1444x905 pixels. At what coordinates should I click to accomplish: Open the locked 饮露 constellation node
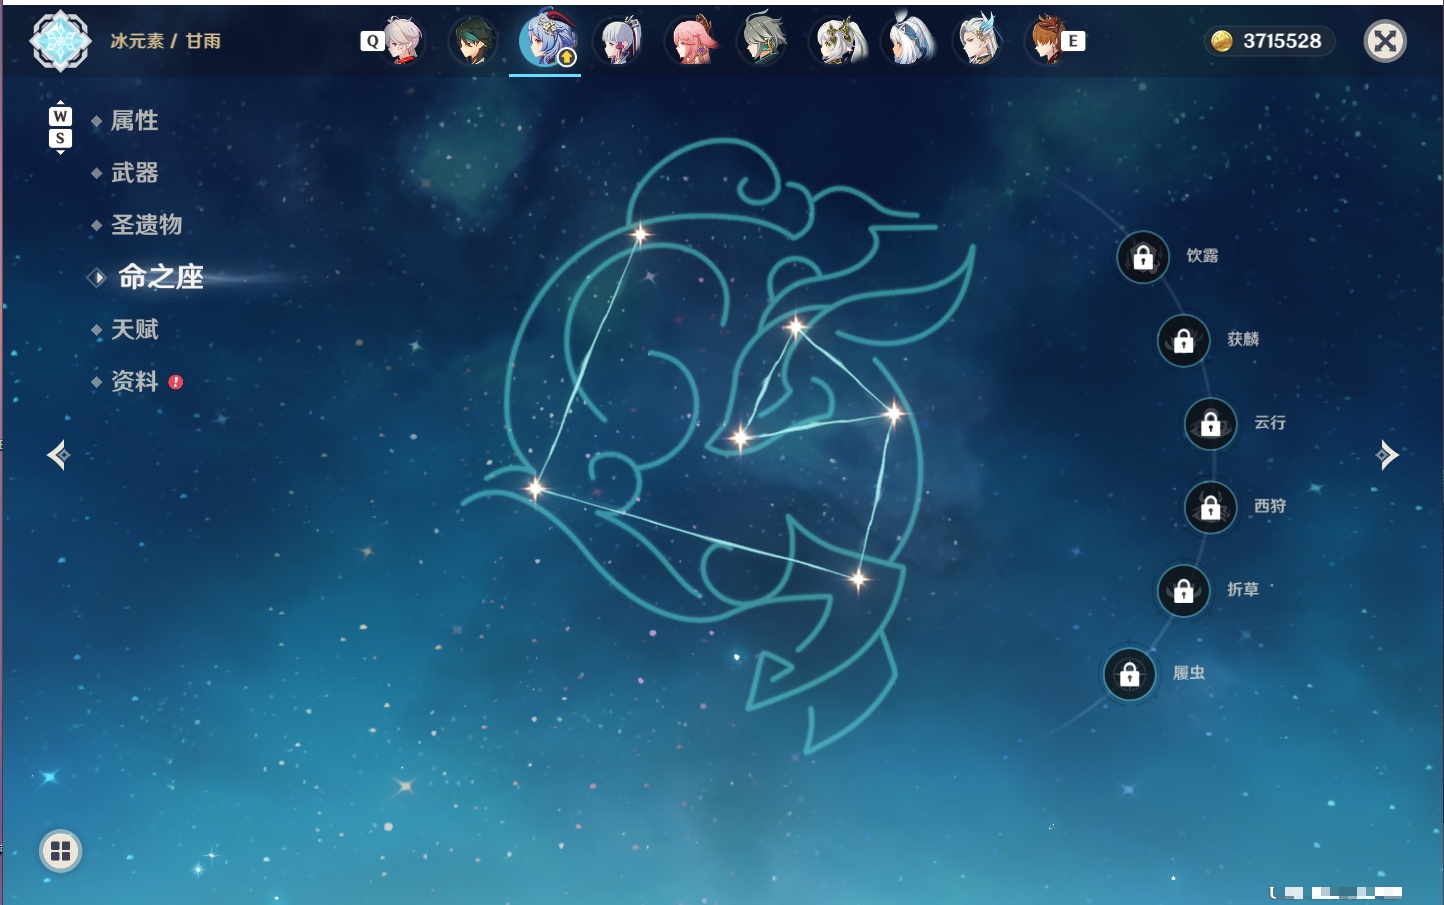1143,257
